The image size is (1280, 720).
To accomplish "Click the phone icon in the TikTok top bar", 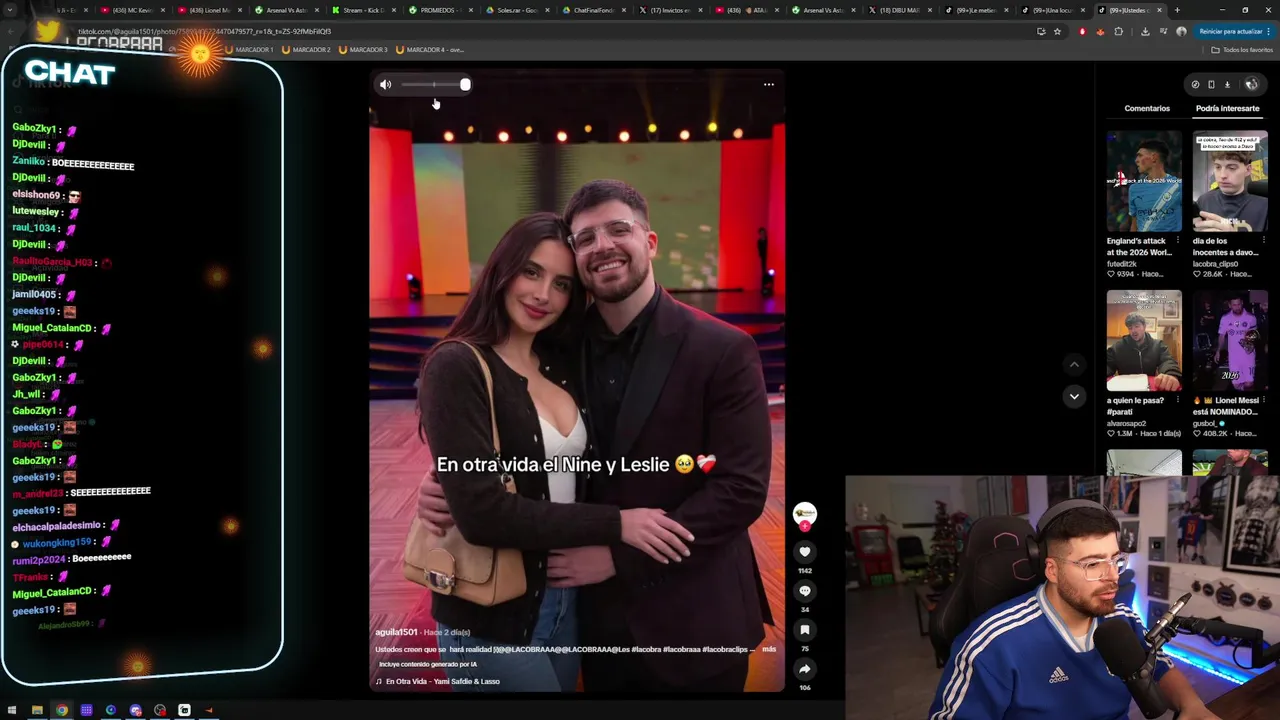I will pyautogui.click(x=1211, y=85).
